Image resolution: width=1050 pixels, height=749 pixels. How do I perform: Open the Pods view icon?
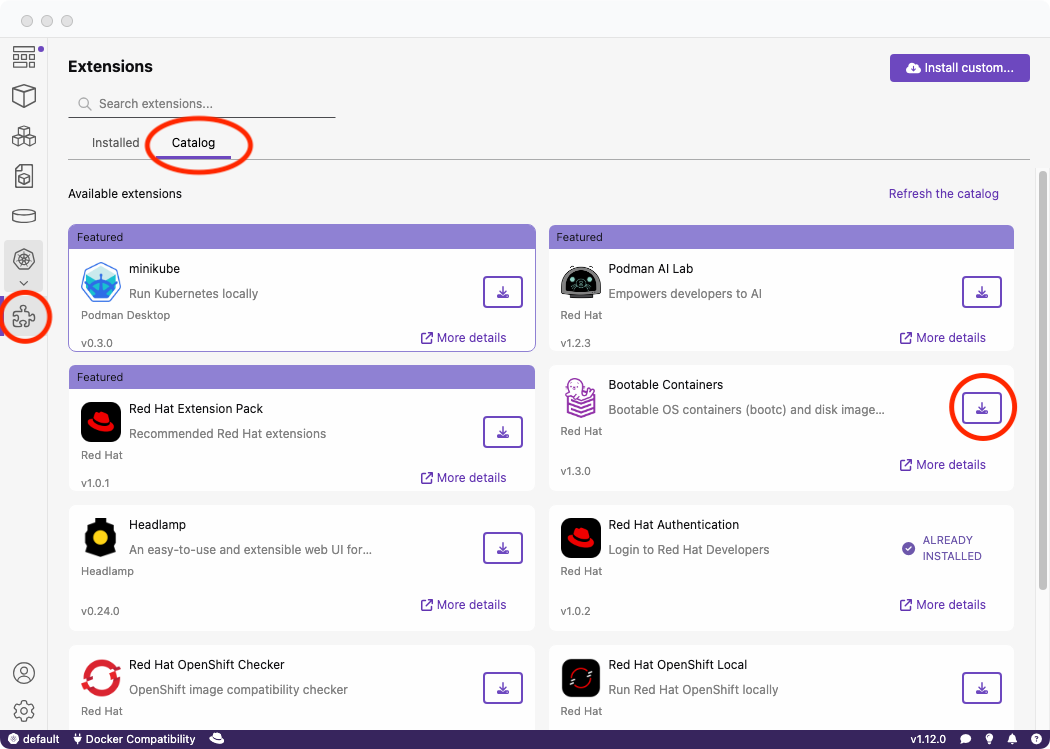pyautogui.click(x=24, y=136)
